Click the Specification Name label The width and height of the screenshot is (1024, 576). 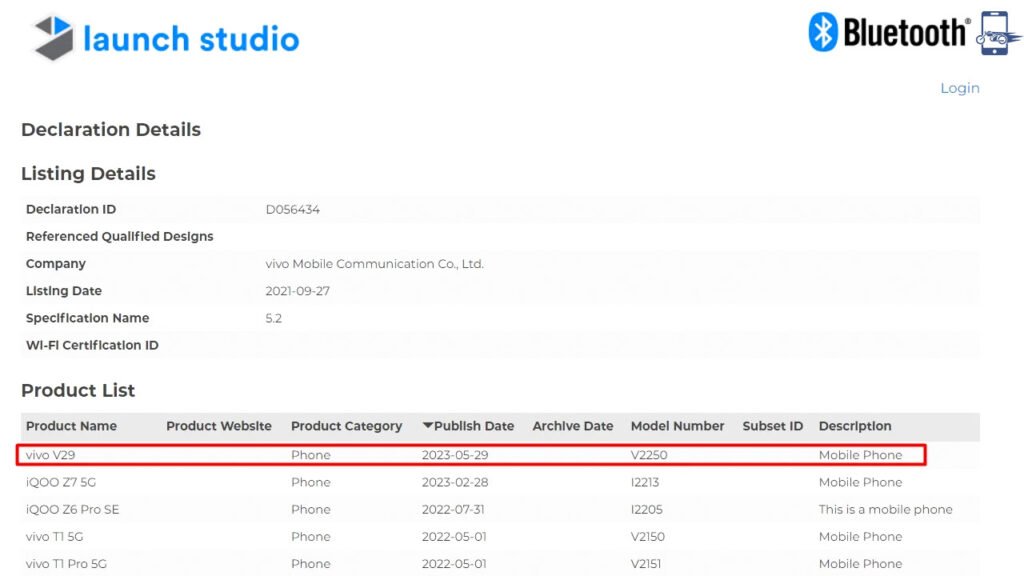click(x=88, y=318)
